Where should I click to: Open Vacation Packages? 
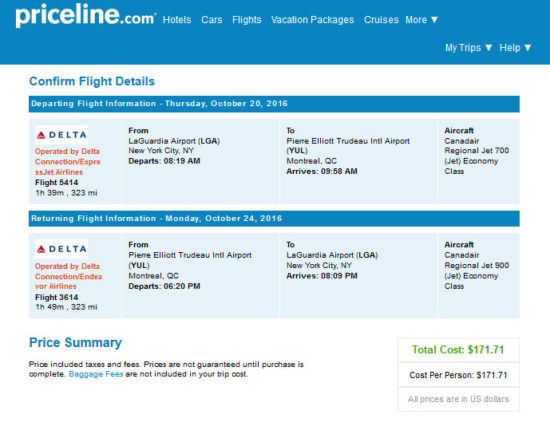coord(313,20)
